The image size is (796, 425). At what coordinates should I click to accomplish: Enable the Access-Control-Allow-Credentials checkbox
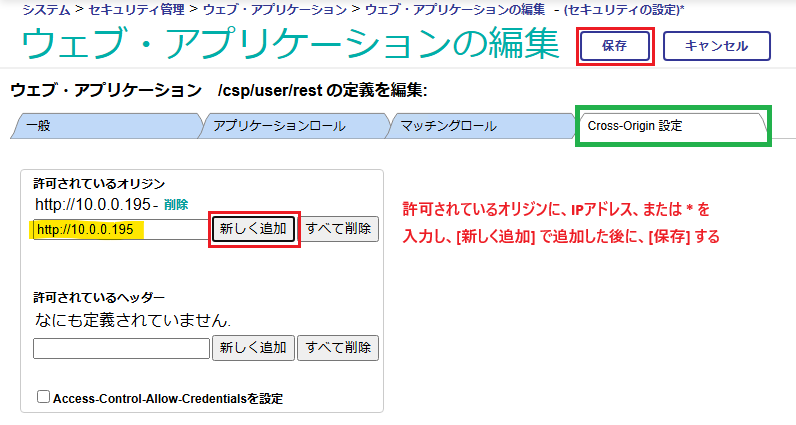click(43, 397)
